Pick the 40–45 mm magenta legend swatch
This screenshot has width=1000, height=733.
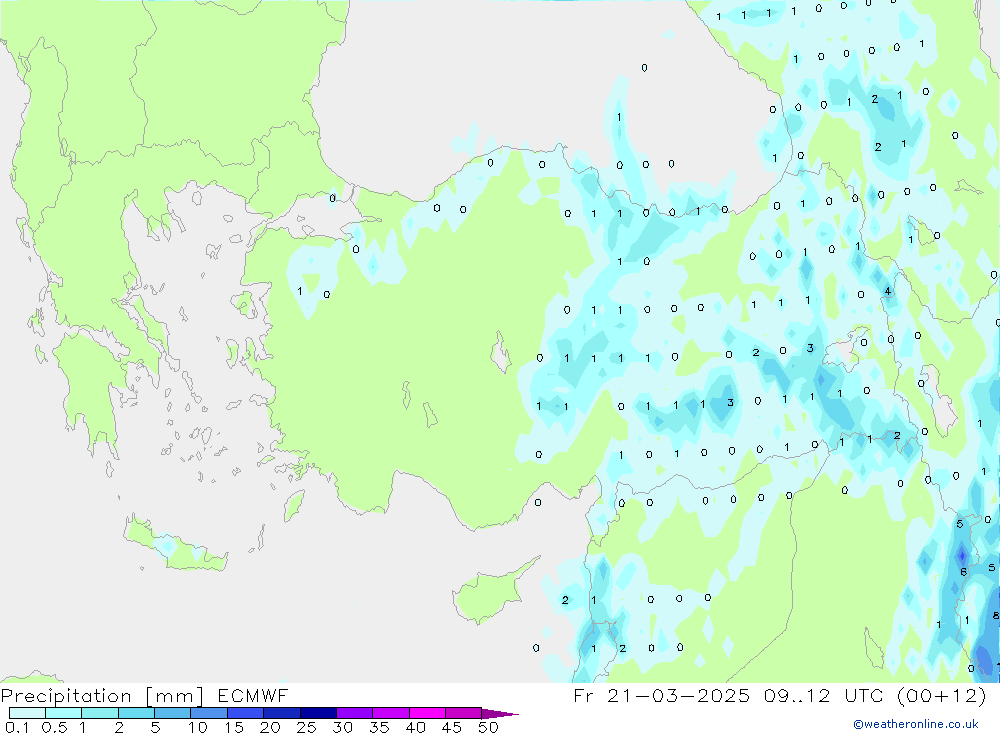[427, 713]
